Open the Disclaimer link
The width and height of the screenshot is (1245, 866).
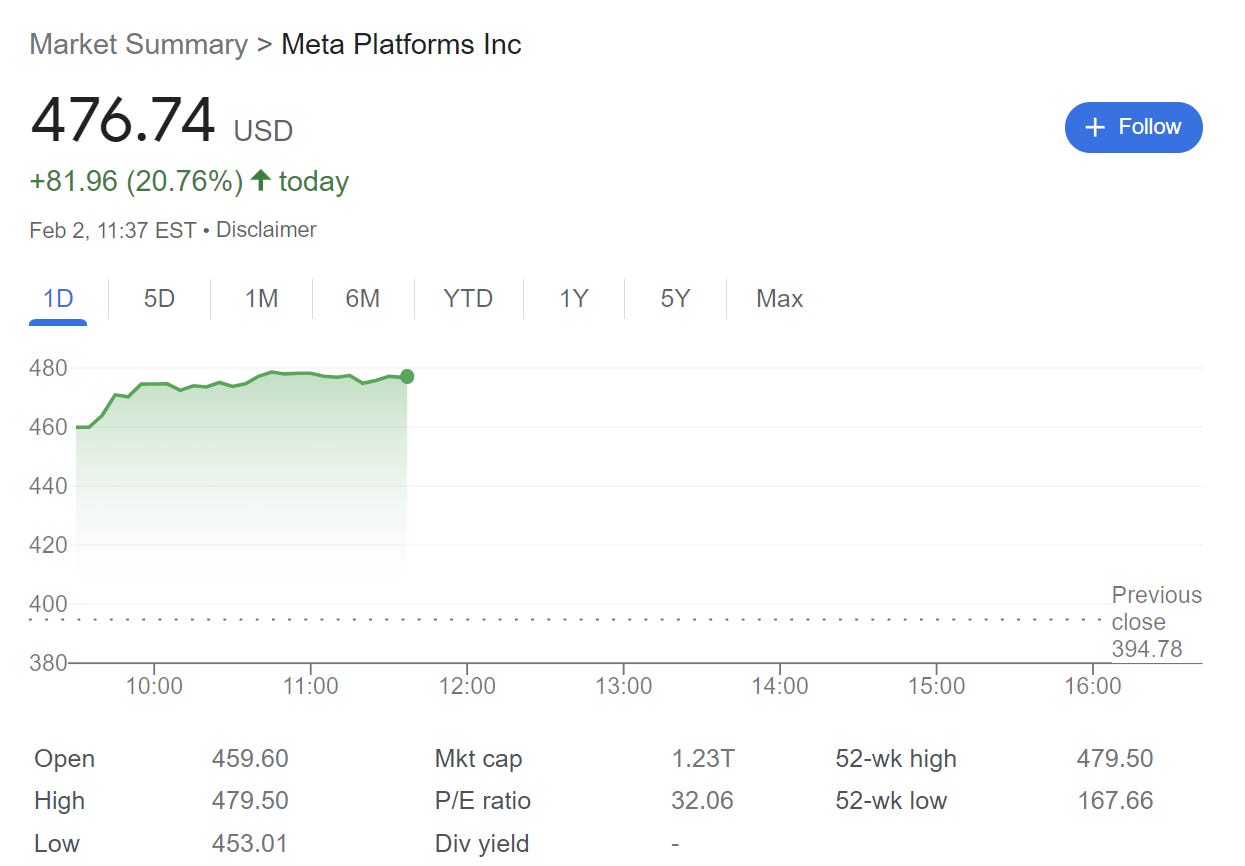pyautogui.click(x=266, y=229)
